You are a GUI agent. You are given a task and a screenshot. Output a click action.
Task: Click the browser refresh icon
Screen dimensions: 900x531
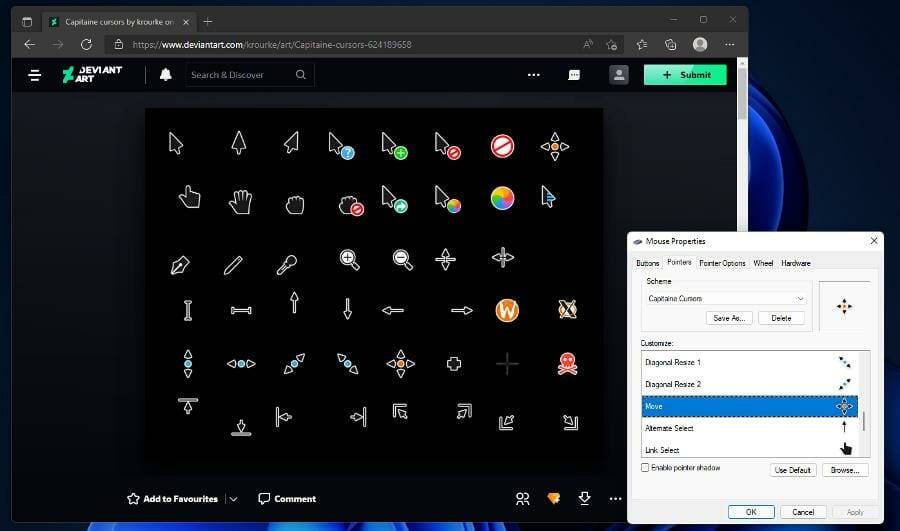click(86, 44)
